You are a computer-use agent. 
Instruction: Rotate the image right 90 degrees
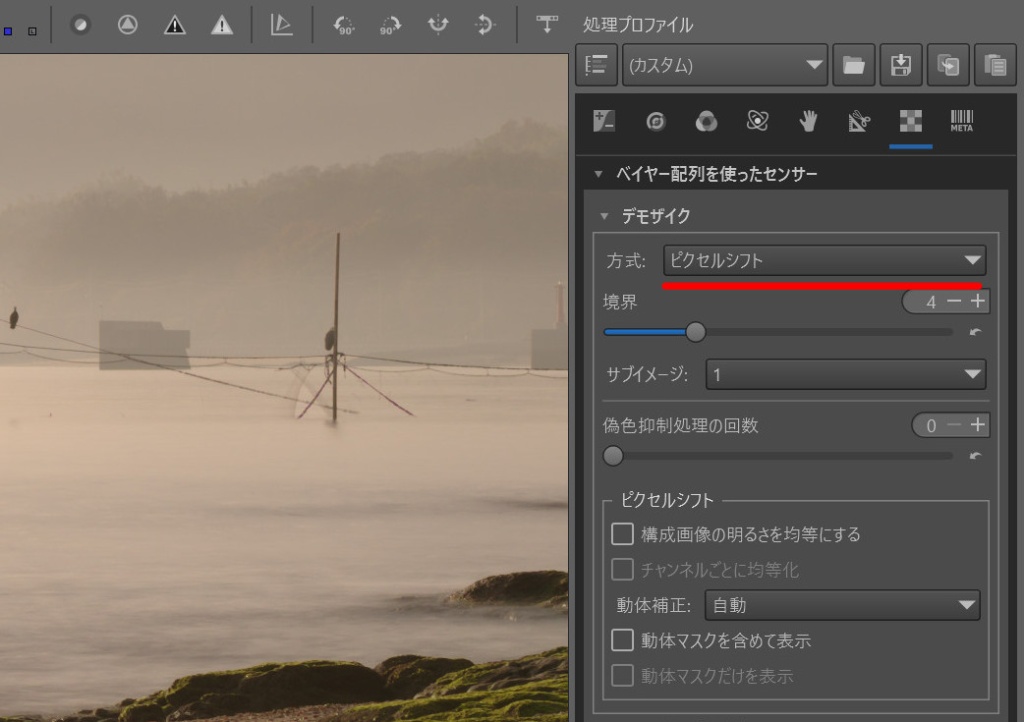click(x=390, y=25)
